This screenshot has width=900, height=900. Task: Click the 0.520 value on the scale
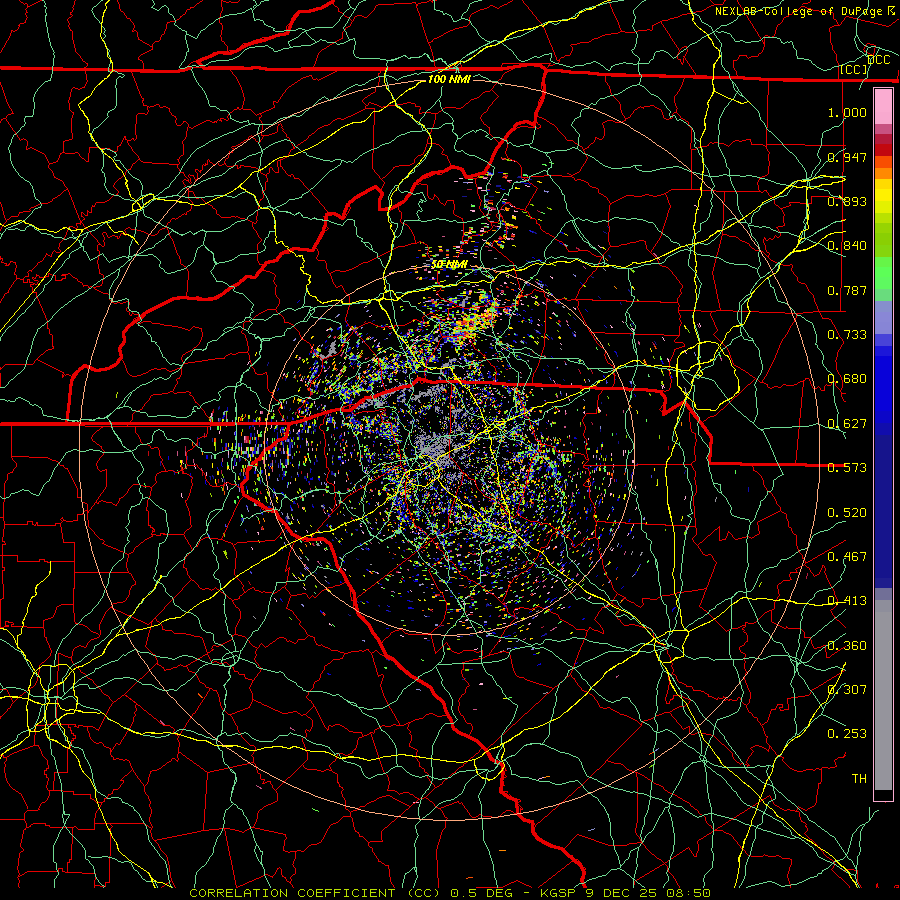[847, 512]
